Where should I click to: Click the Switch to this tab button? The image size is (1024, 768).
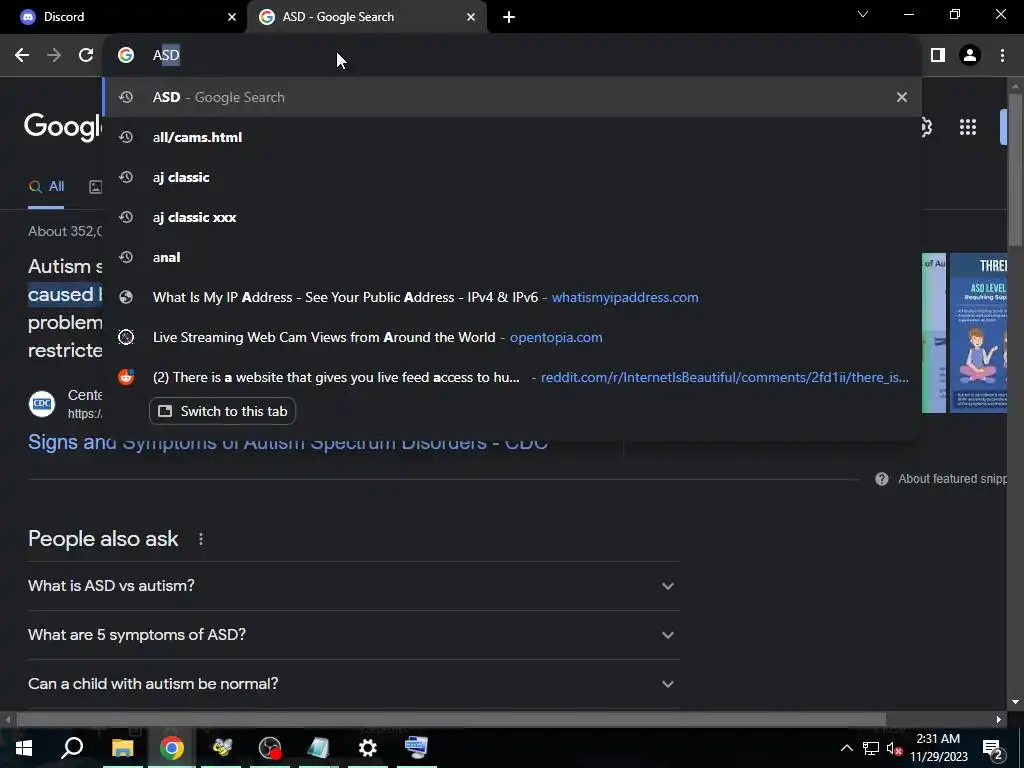(x=223, y=411)
